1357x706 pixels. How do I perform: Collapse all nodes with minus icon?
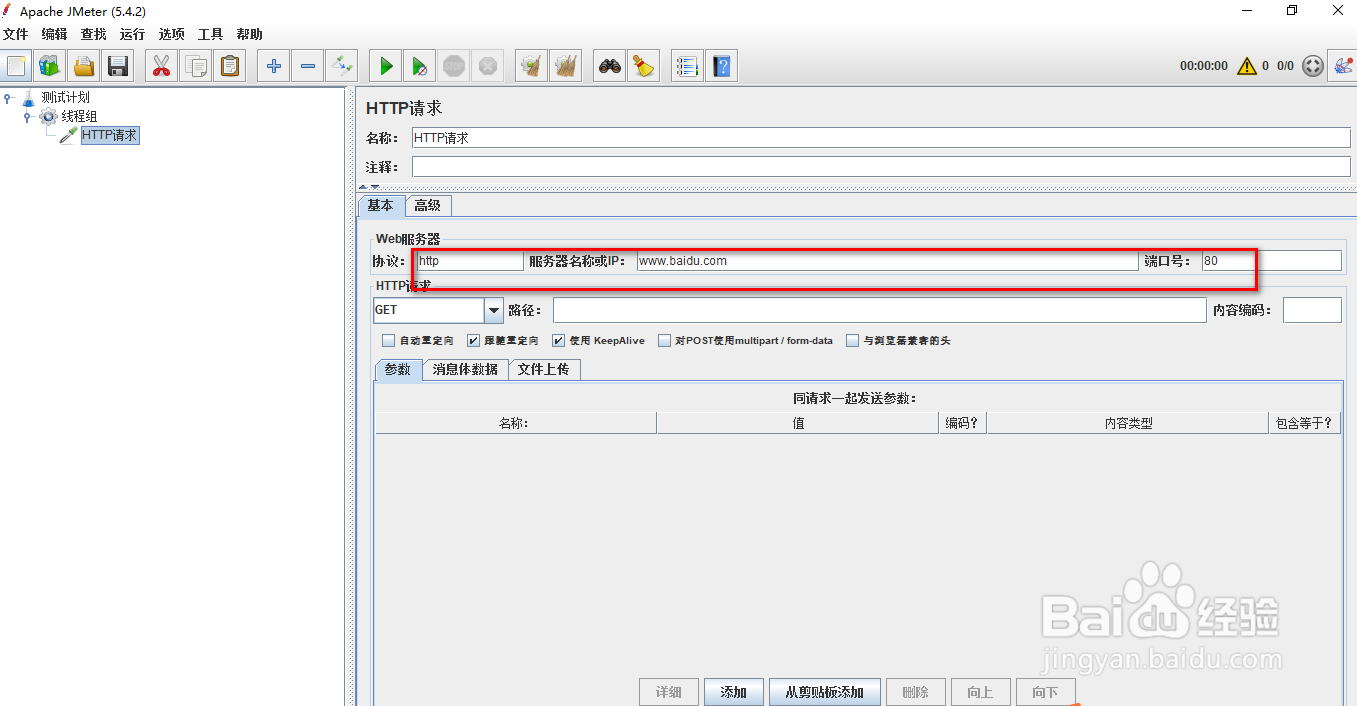[x=308, y=67]
